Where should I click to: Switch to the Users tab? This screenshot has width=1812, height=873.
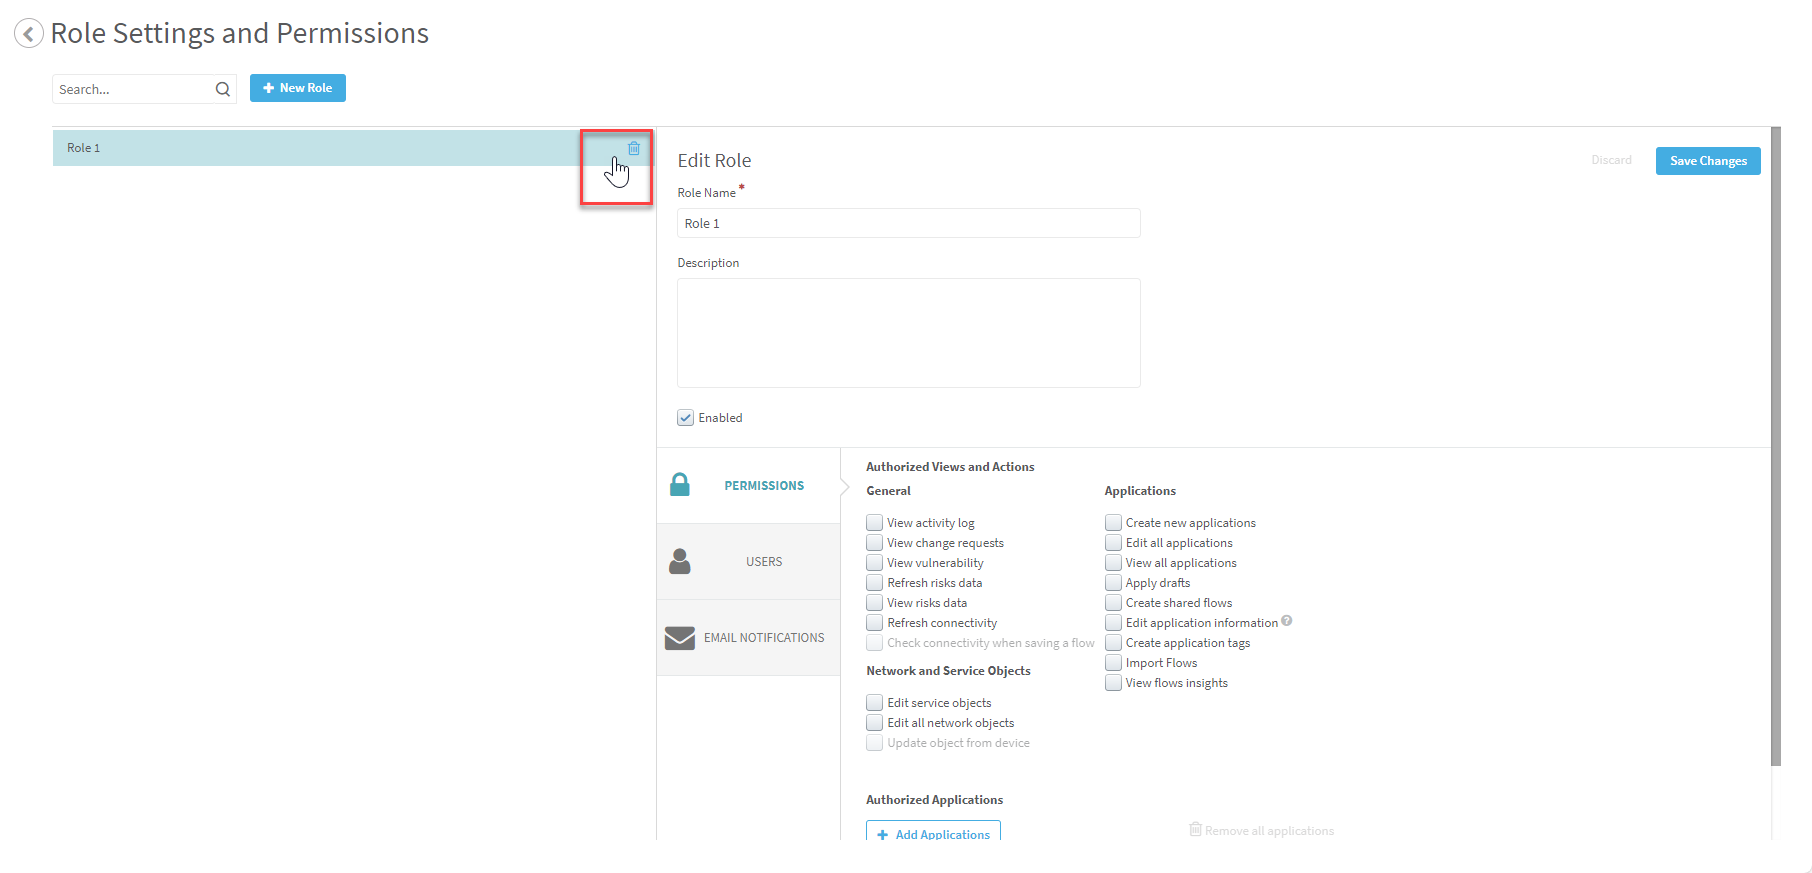point(763,562)
